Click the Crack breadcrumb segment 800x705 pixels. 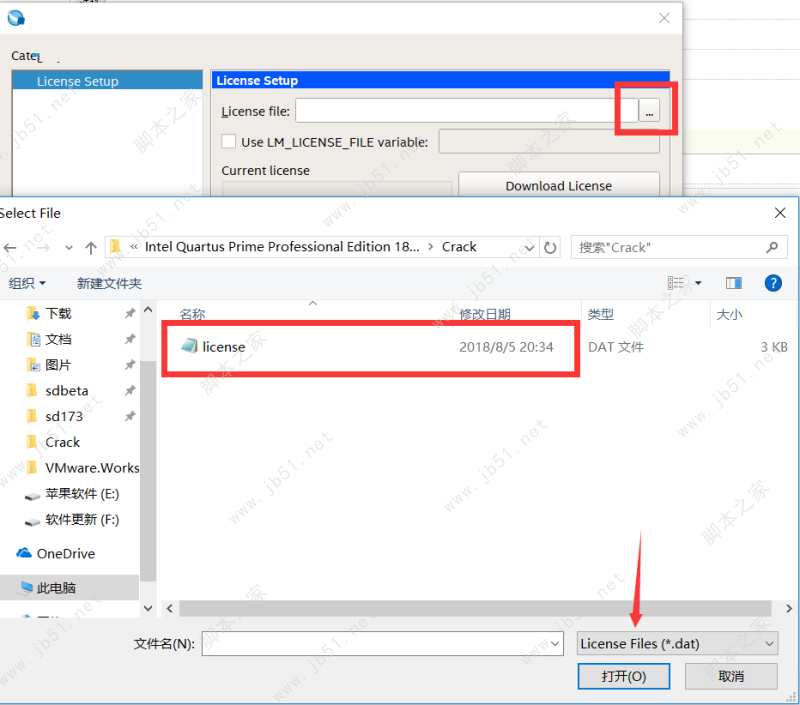tap(459, 247)
